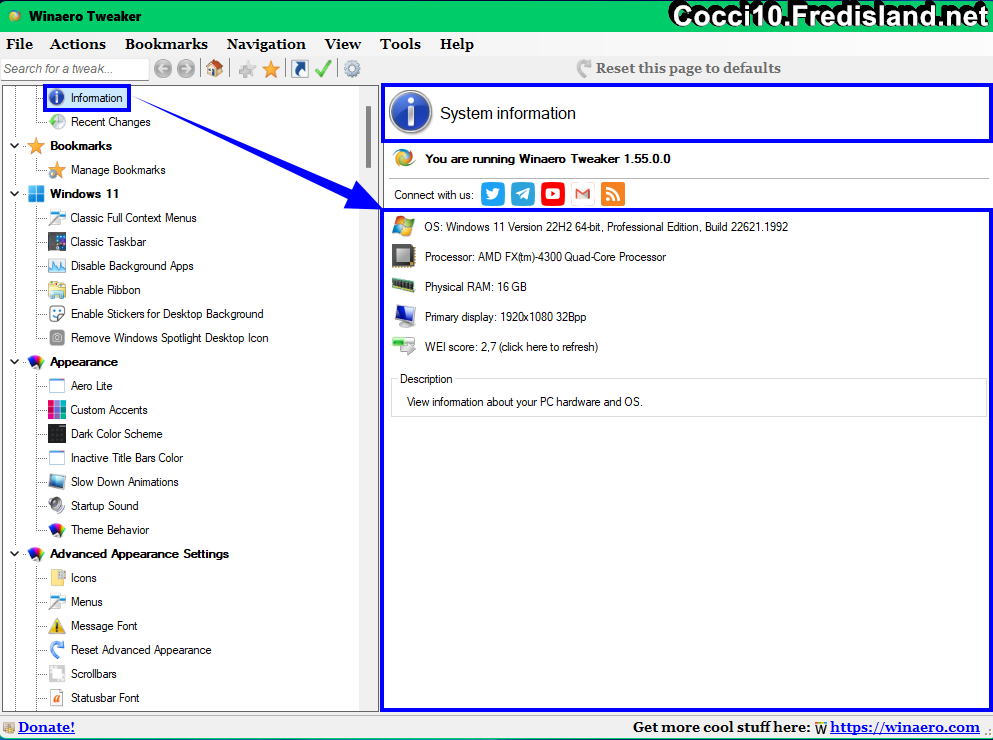
Task: Click WEI score text to refresh
Action: coord(511,347)
